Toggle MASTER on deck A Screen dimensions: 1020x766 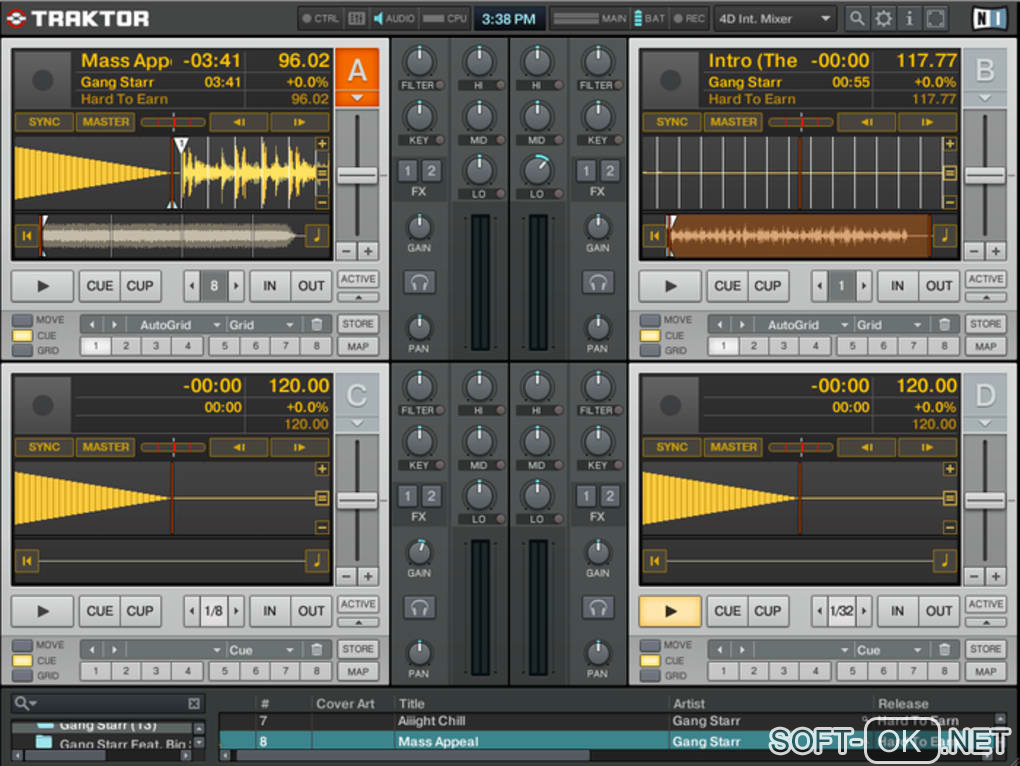pyautogui.click(x=106, y=122)
